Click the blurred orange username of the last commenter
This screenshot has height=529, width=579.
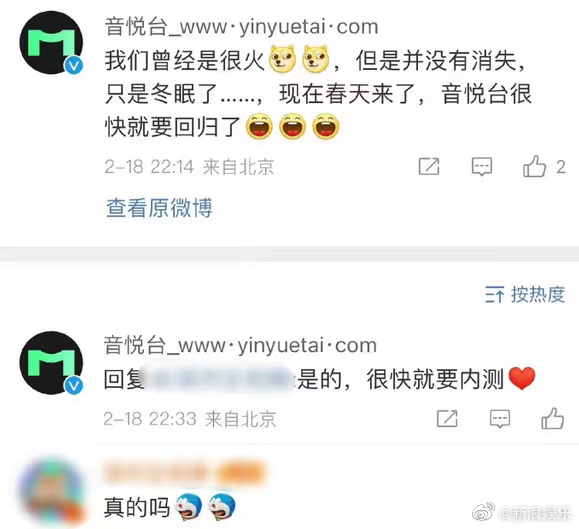coord(185,471)
